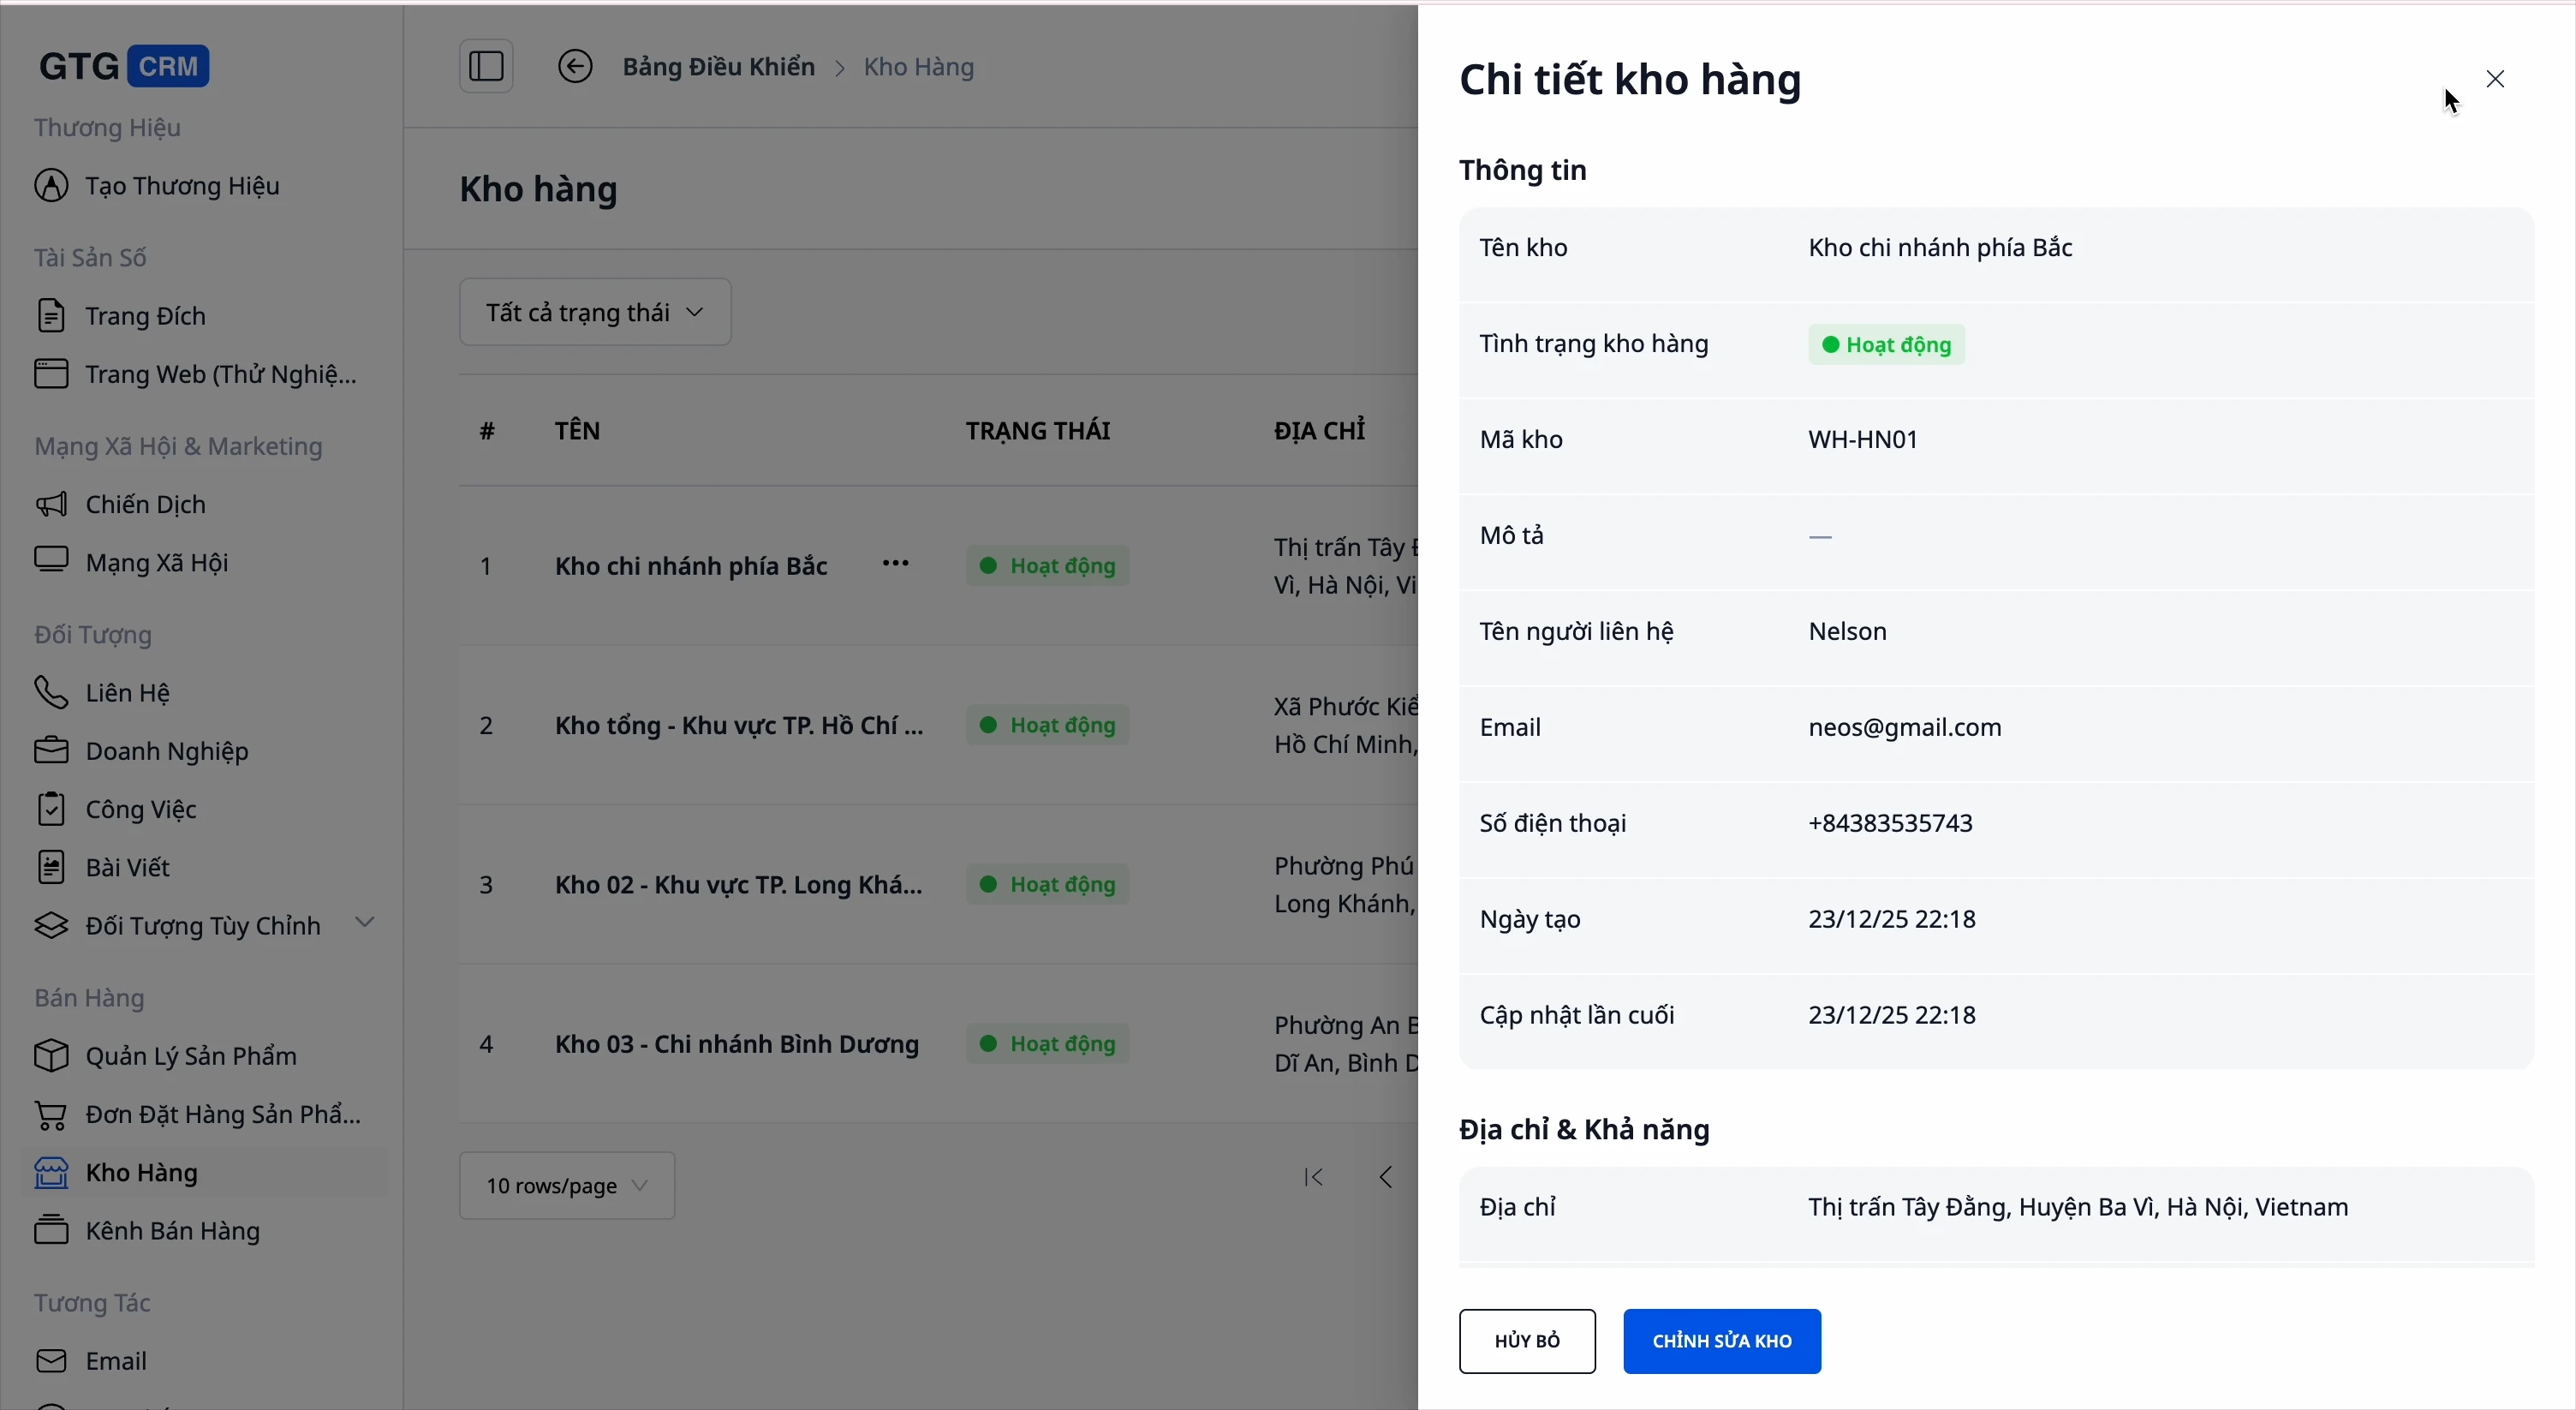Open Đơn Đặt Hàng shopping cart icon
Screen dimensions: 2576x1410
pos(51,1114)
